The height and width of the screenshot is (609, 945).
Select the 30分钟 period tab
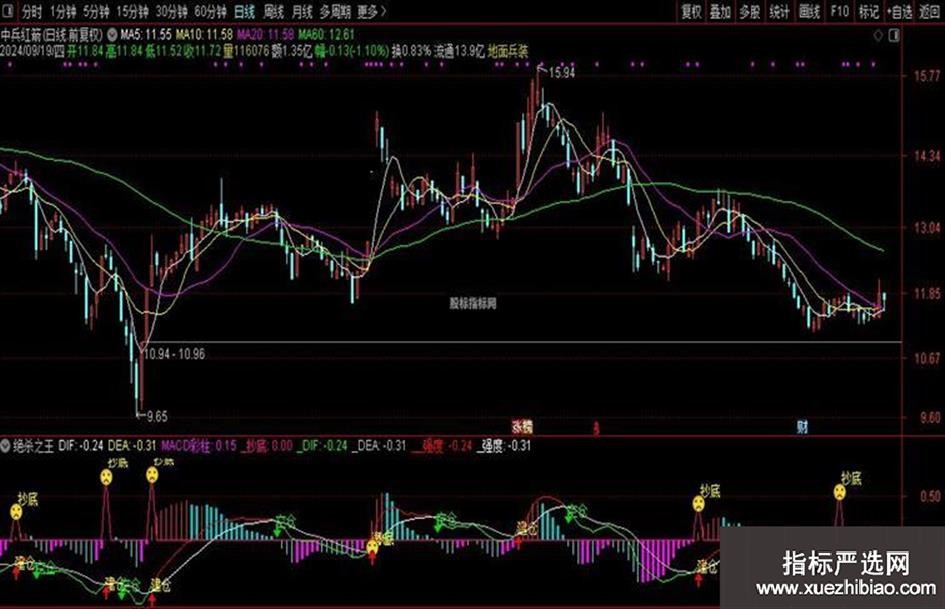(x=172, y=11)
